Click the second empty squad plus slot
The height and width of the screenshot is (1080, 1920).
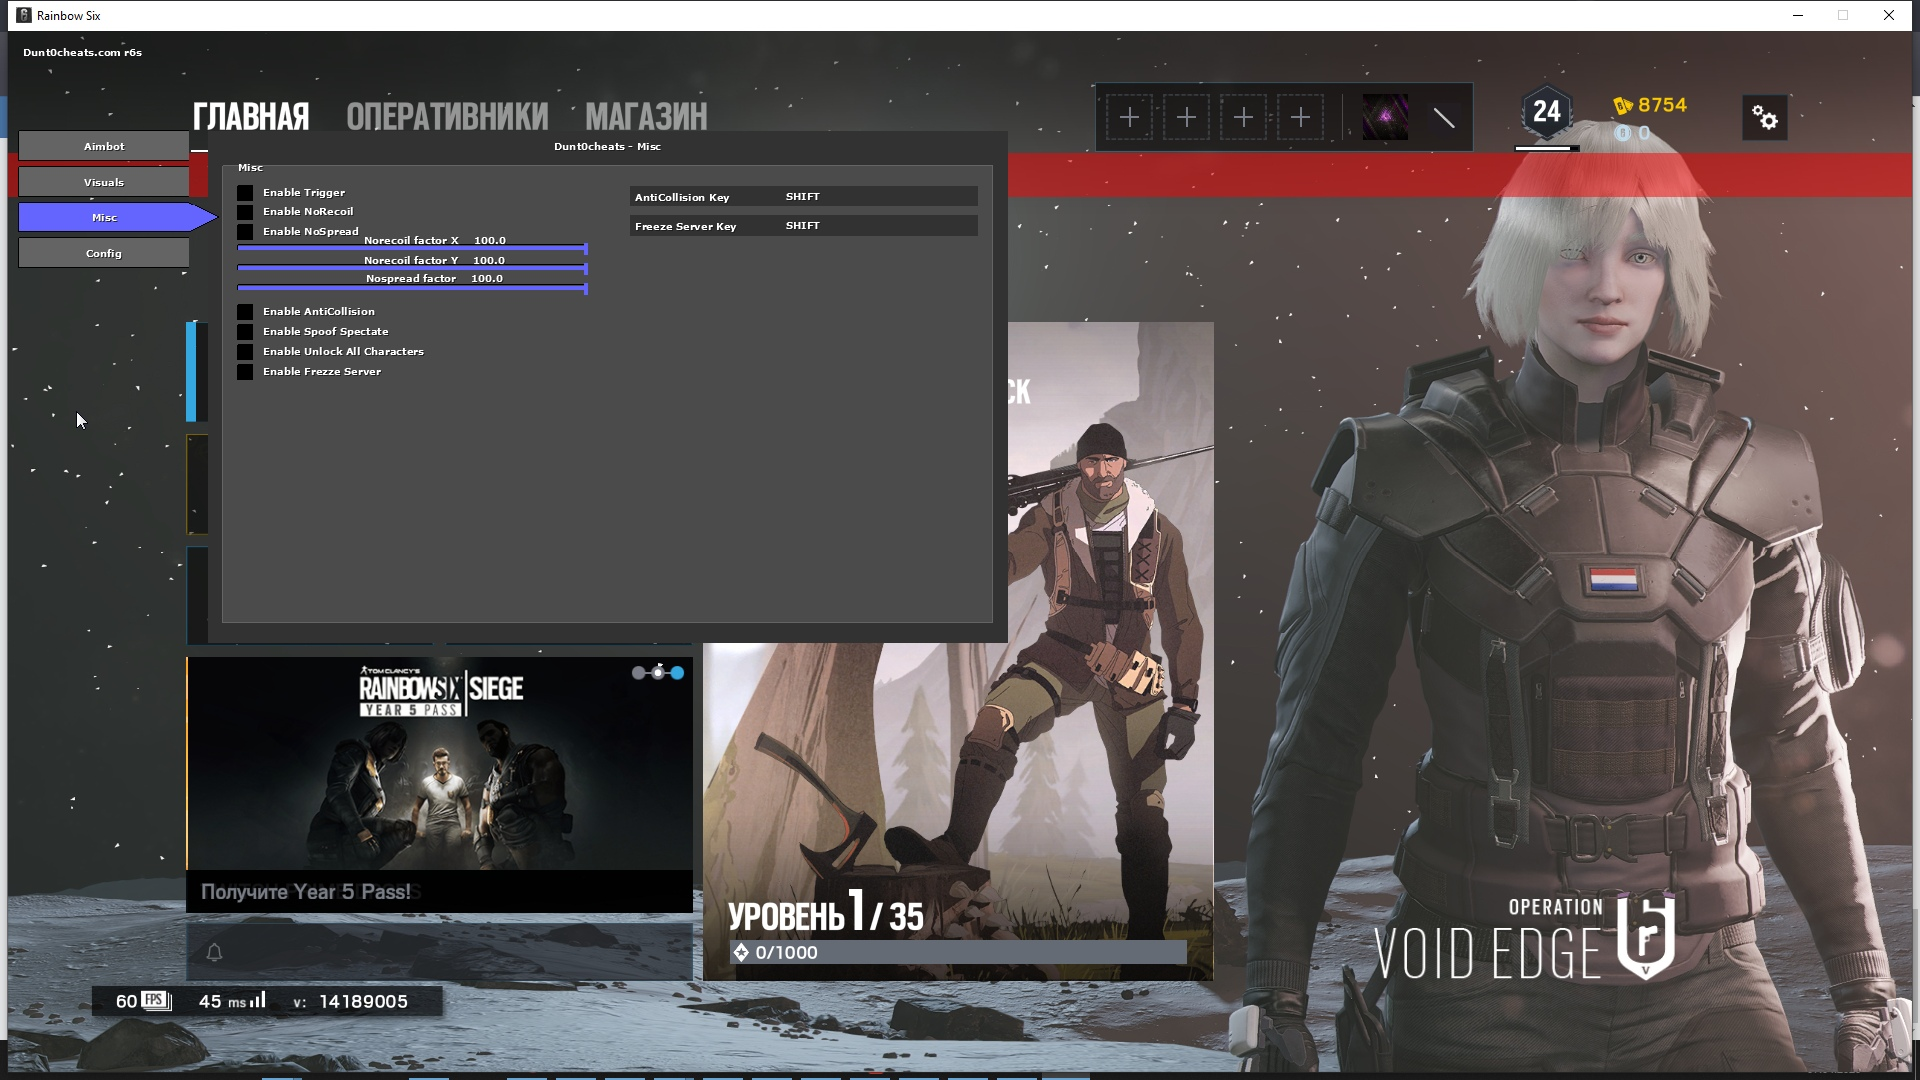click(x=1186, y=118)
